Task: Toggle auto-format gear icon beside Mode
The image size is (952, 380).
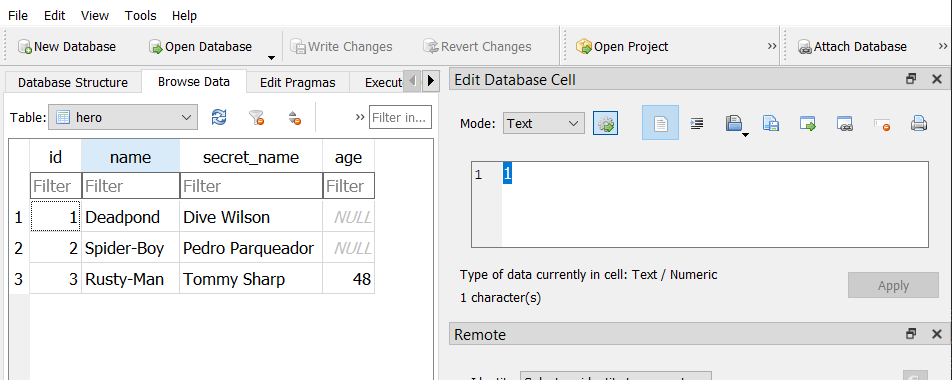Action: click(605, 123)
